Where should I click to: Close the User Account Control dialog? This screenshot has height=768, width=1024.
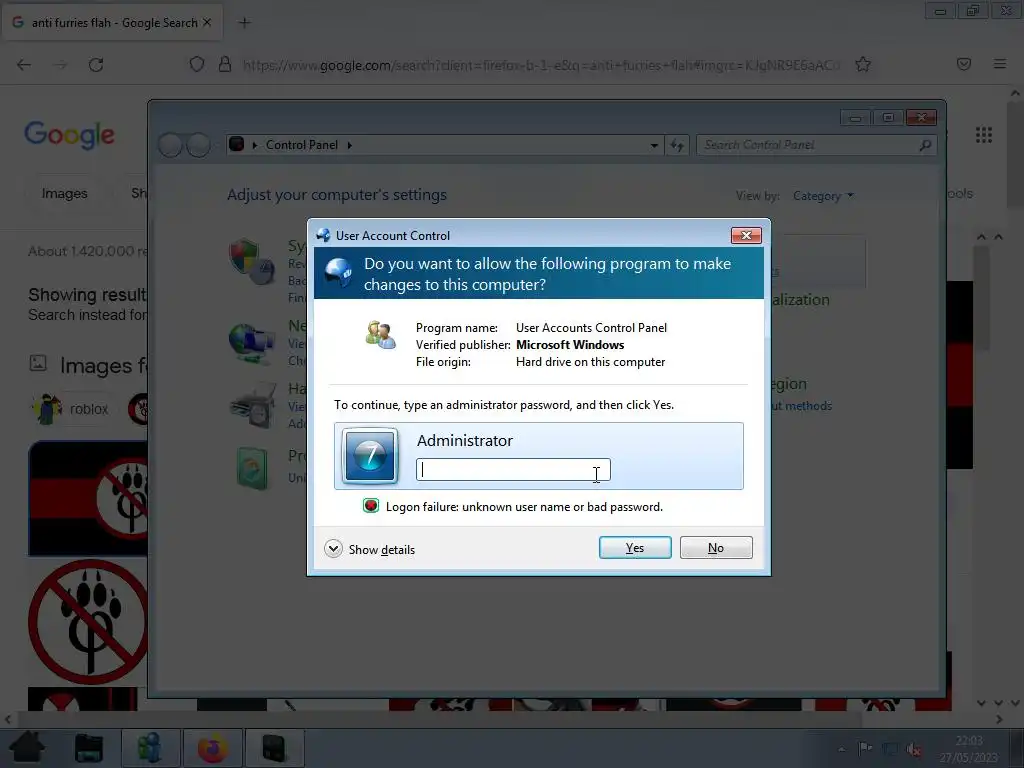[x=746, y=235]
